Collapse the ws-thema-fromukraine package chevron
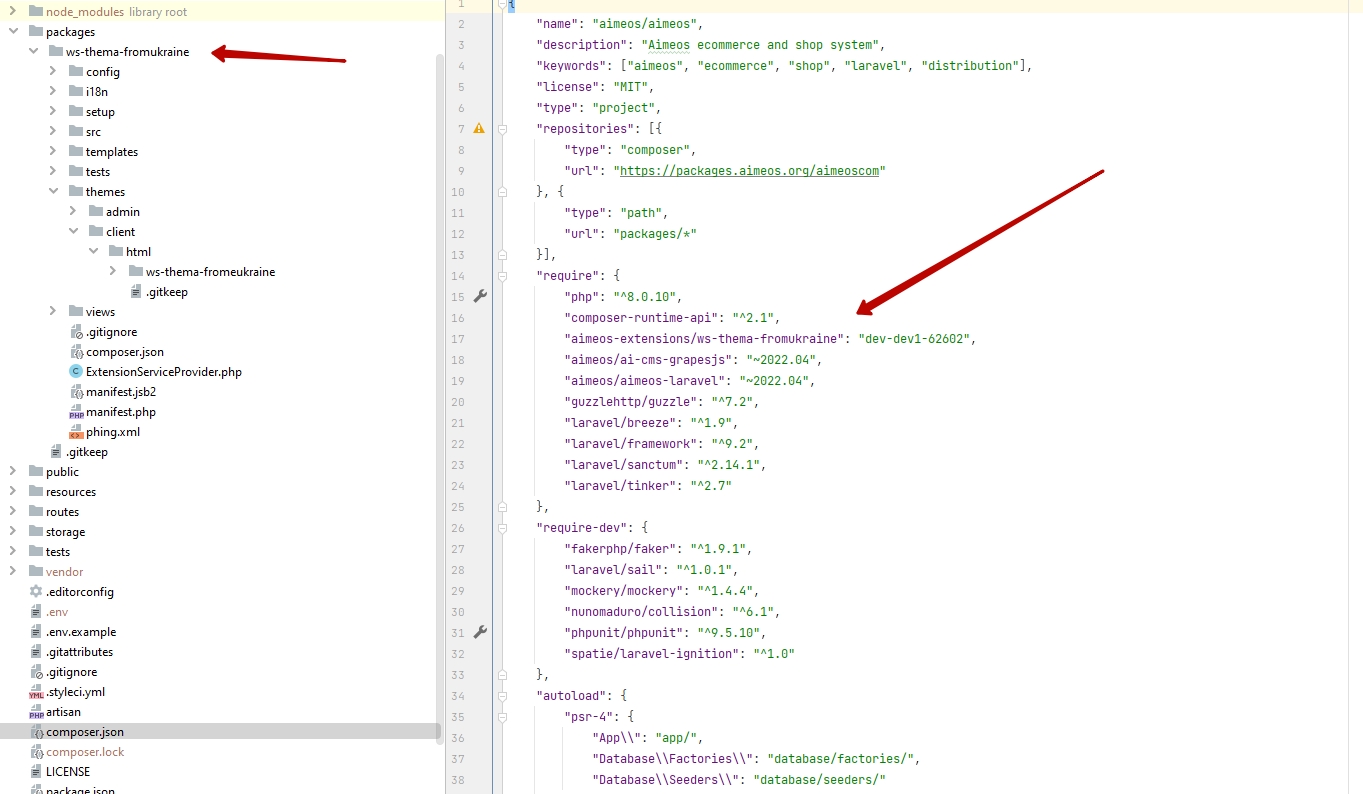1363x794 pixels. pyautogui.click(x=33, y=52)
